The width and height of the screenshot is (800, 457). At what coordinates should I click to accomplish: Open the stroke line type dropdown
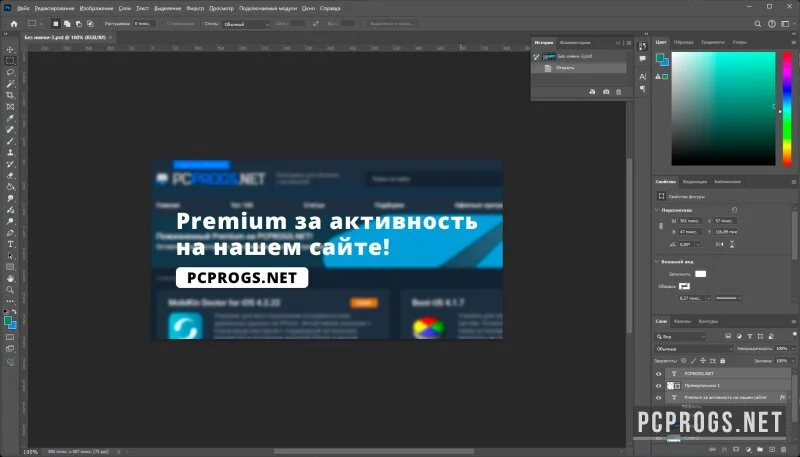[729, 298]
